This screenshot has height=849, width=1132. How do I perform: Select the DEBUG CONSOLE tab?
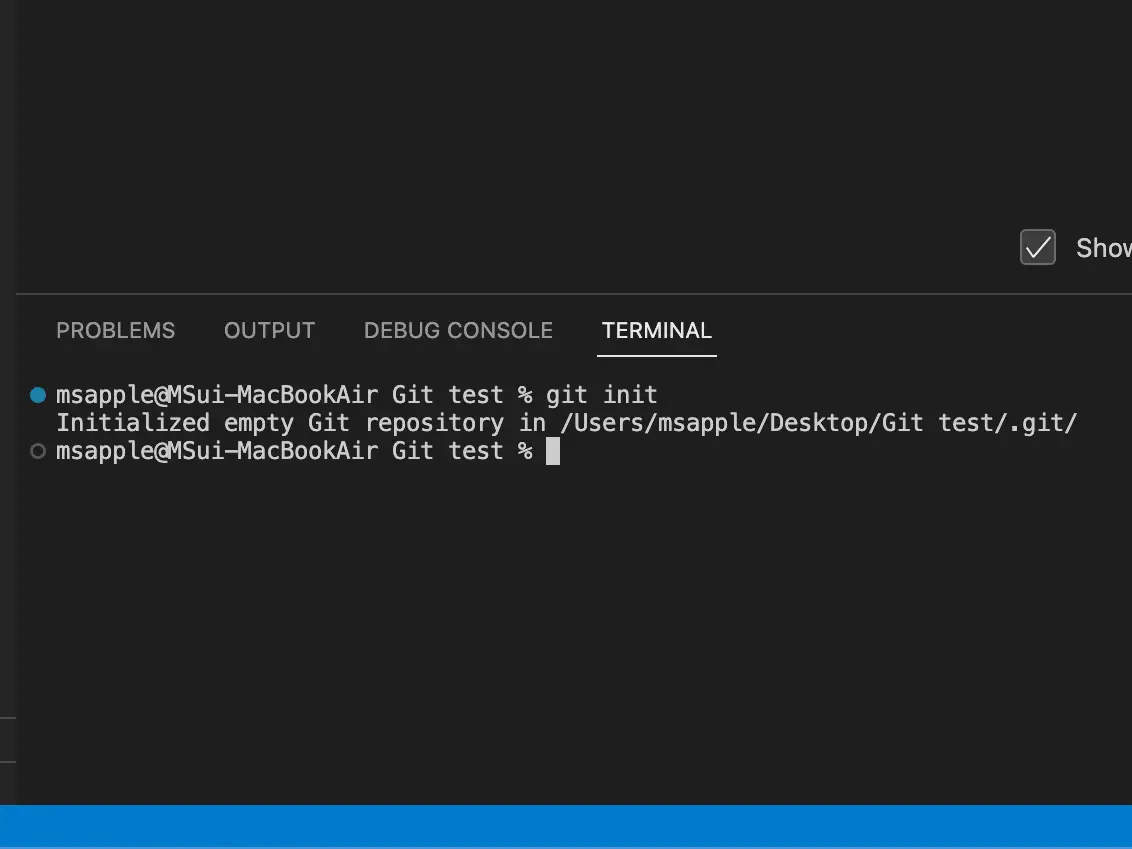(x=458, y=330)
